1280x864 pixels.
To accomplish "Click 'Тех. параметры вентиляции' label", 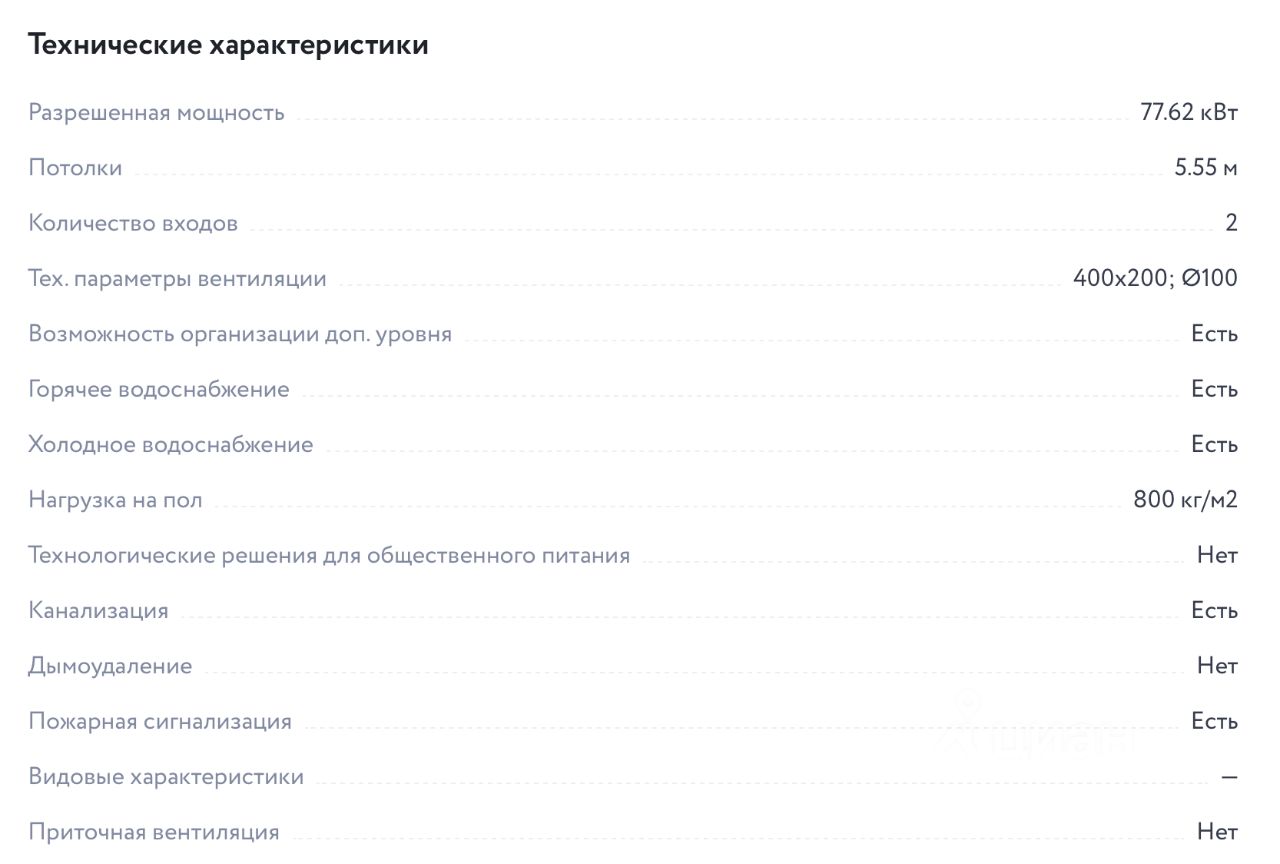I will [x=177, y=279].
